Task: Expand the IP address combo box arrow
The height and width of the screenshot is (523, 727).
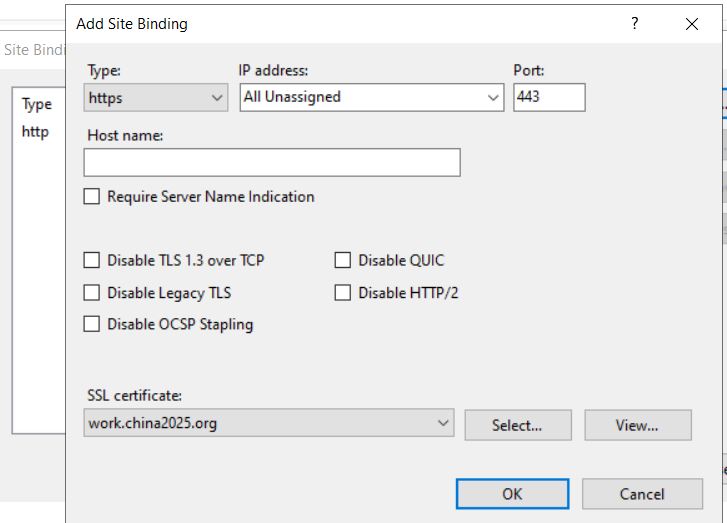Action: click(x=493, y=97)
